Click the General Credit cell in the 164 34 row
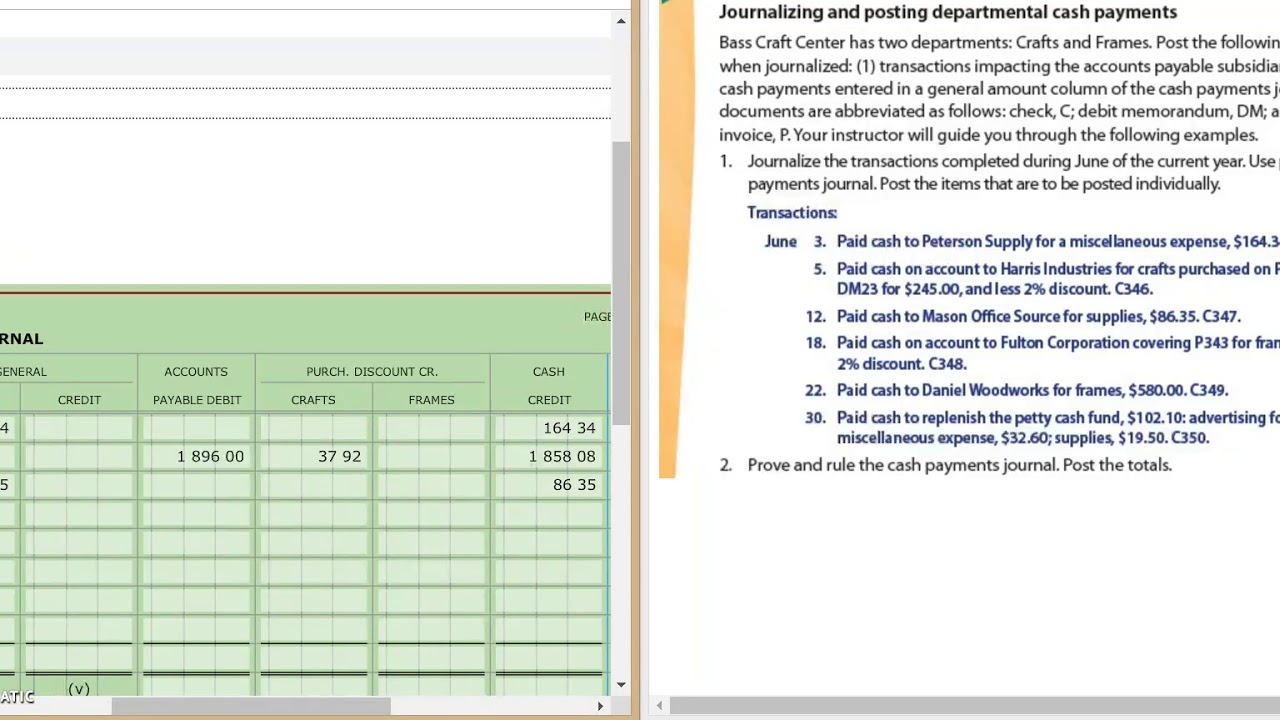Screen dimensions: 1280x720 pyautogui.click(x=79, y=428)
